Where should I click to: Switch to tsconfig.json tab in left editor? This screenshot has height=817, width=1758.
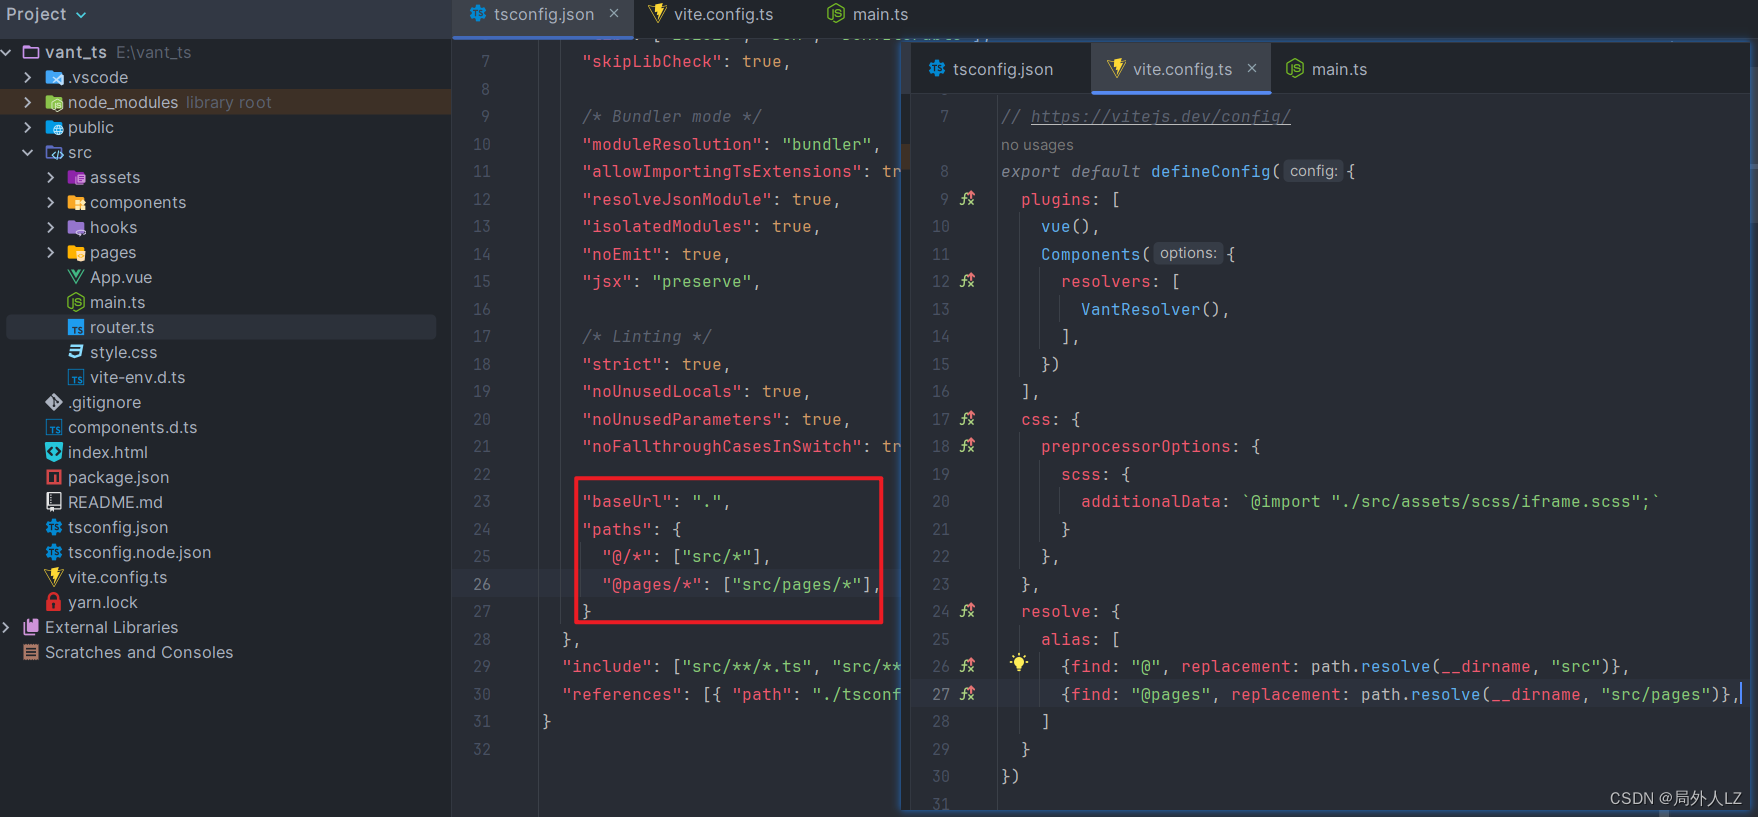(543, 14)
